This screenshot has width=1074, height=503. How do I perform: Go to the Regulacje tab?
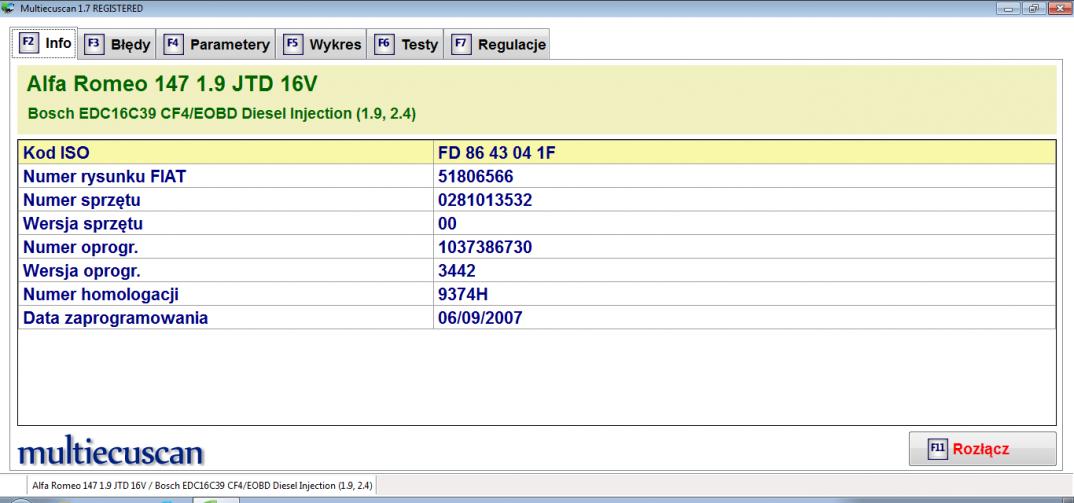pyautogui.click(x=497, y=45)
